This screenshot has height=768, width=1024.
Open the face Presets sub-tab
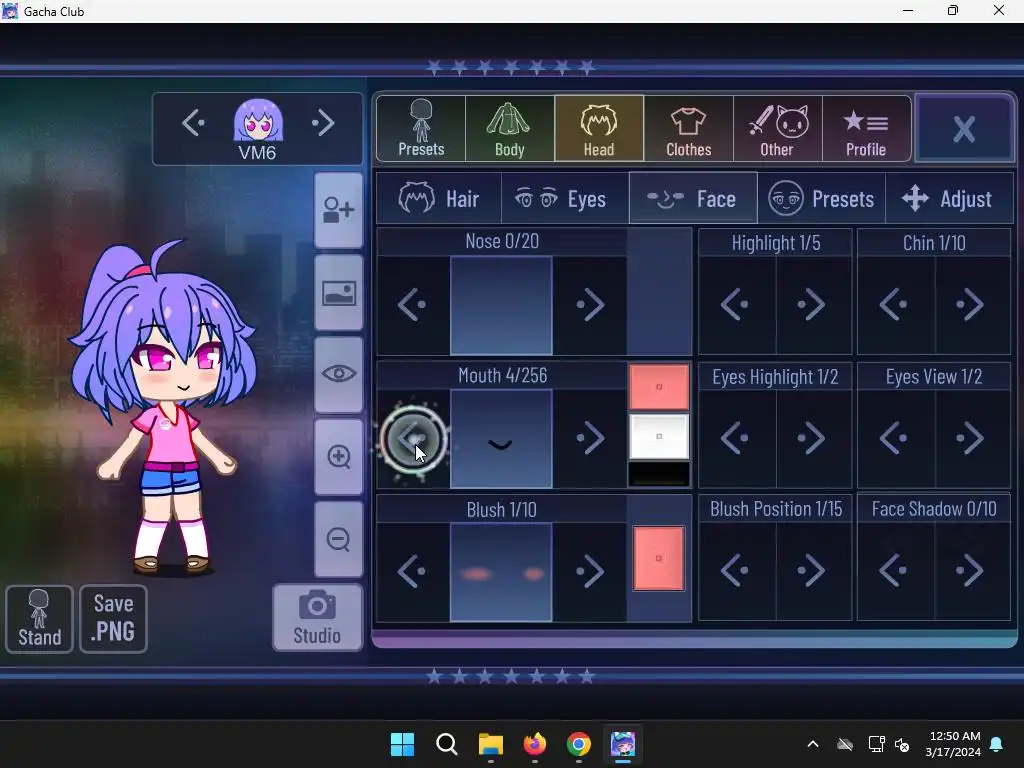(x=822, y=199)
